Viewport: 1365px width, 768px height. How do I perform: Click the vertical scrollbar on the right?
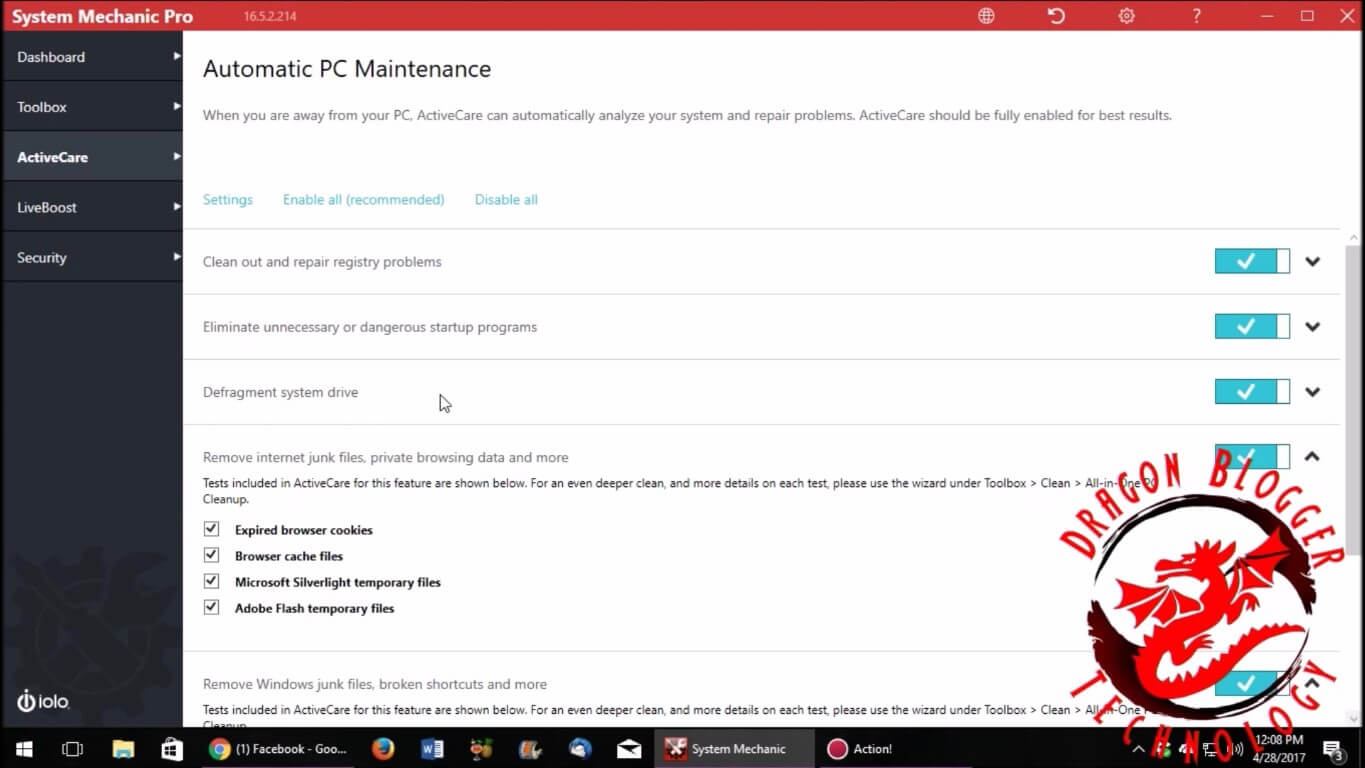pyautogui.click(x=1354, y=400)
